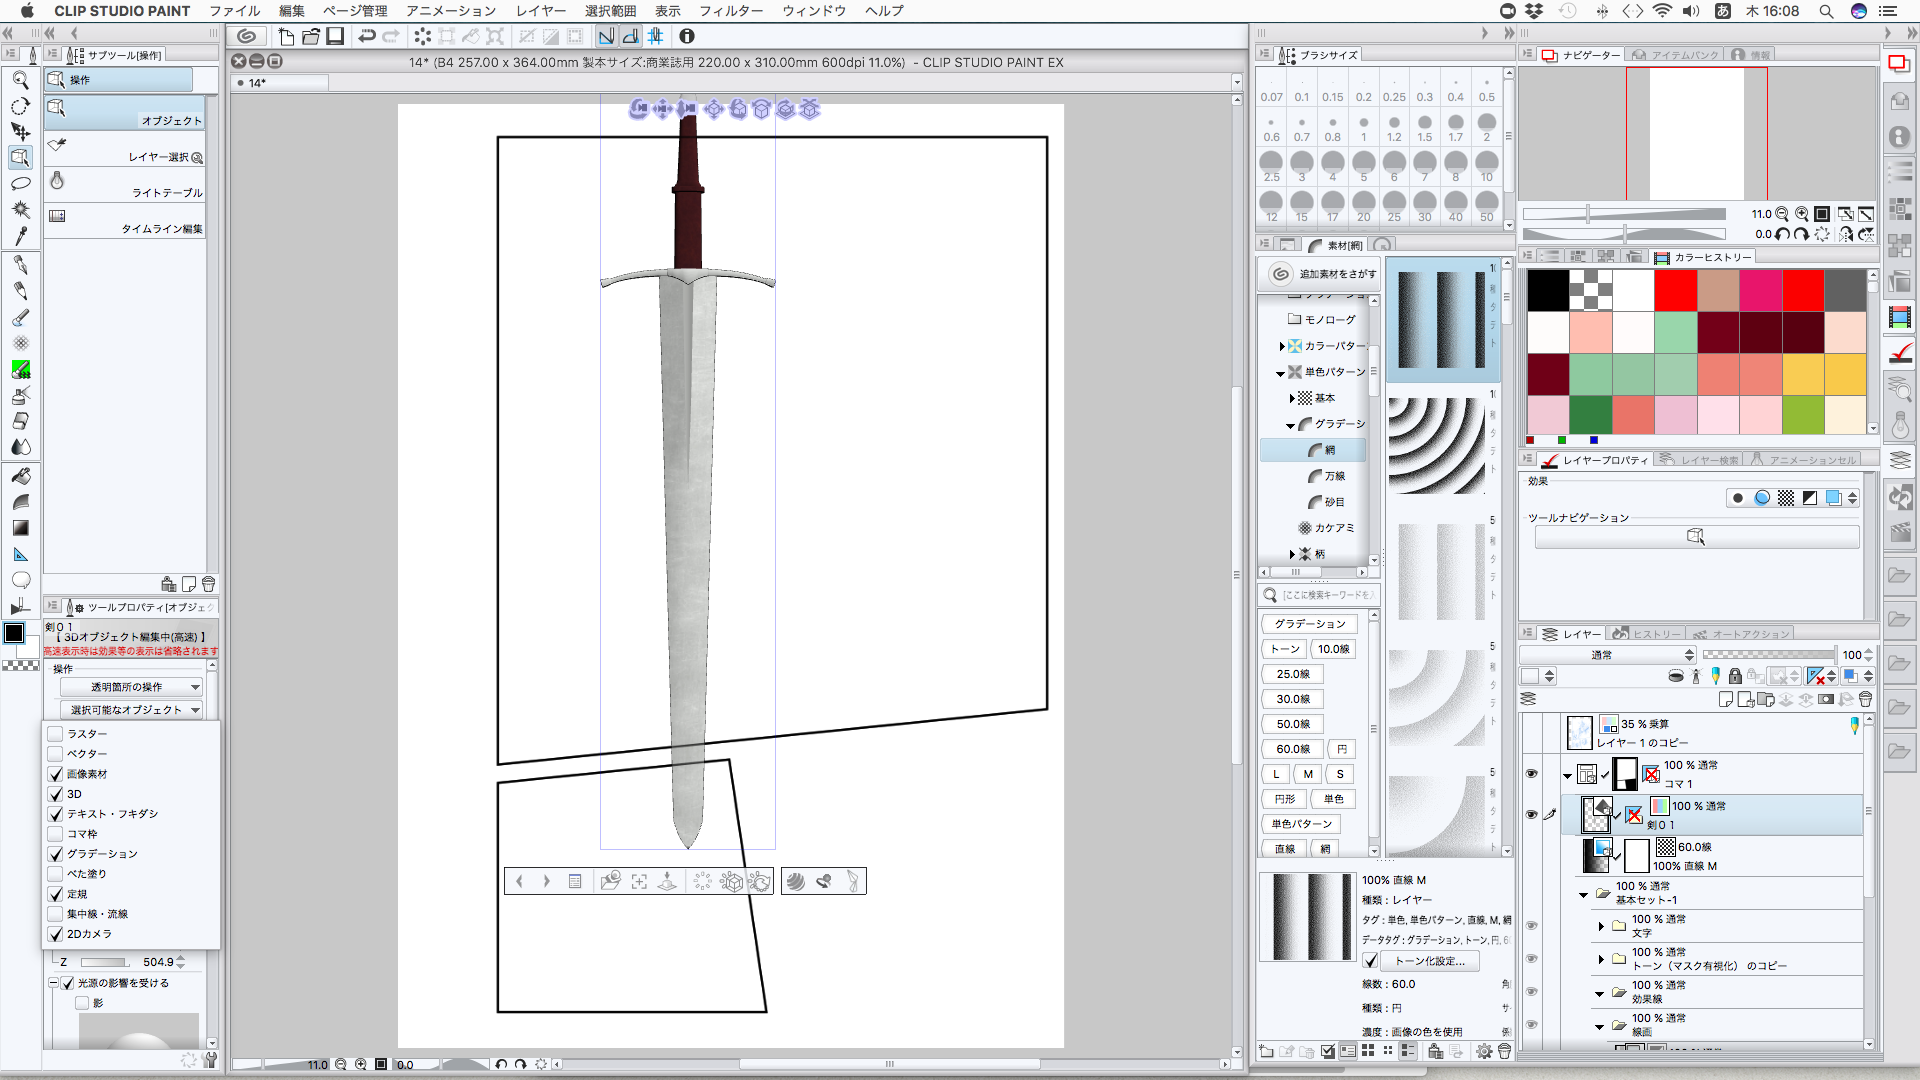Toggle visibility of the Koma 1 folder layer
Image resolution: width=1920 pixels, height=1080 pixels.
tap(1531, 773)
